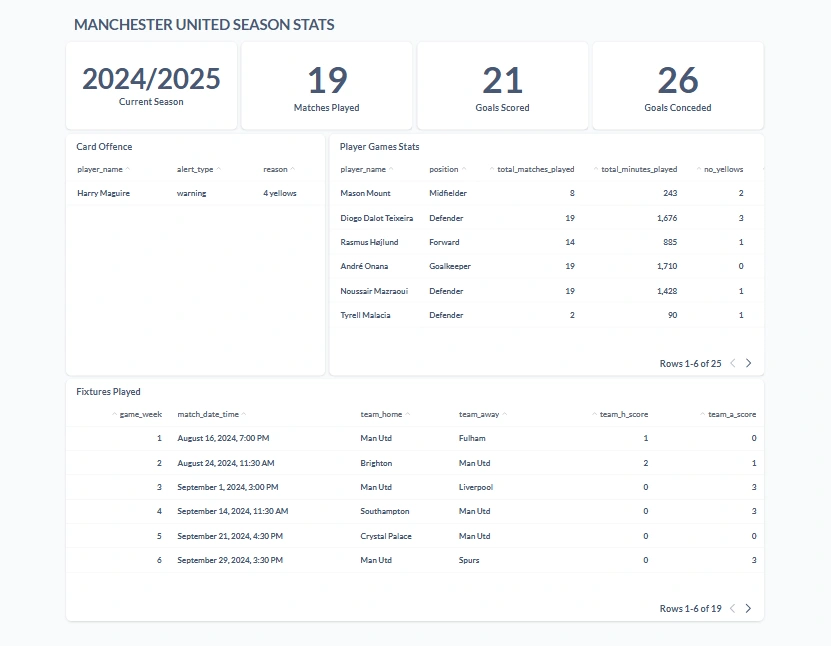Screen dimensions: 831x646
Task: Click the September 1, 2024, 3:00 PM fixture date
Action: (x=227, y=487)
